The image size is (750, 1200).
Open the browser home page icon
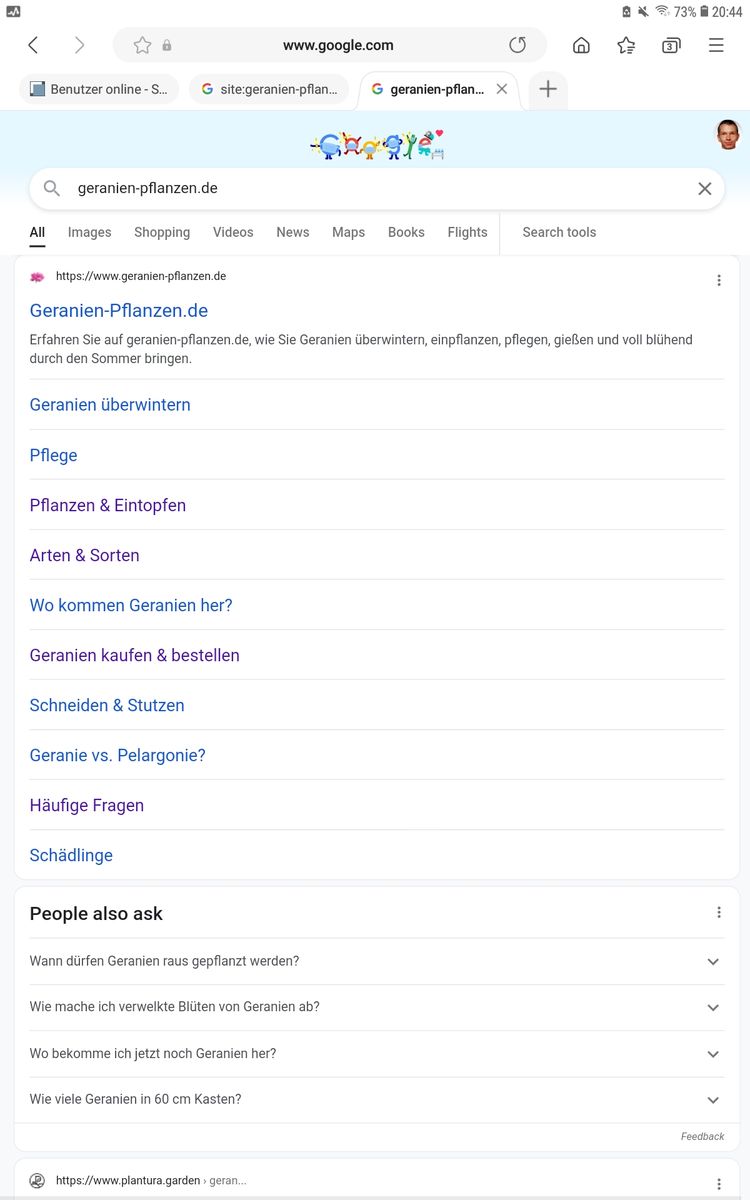pos(581,45)
